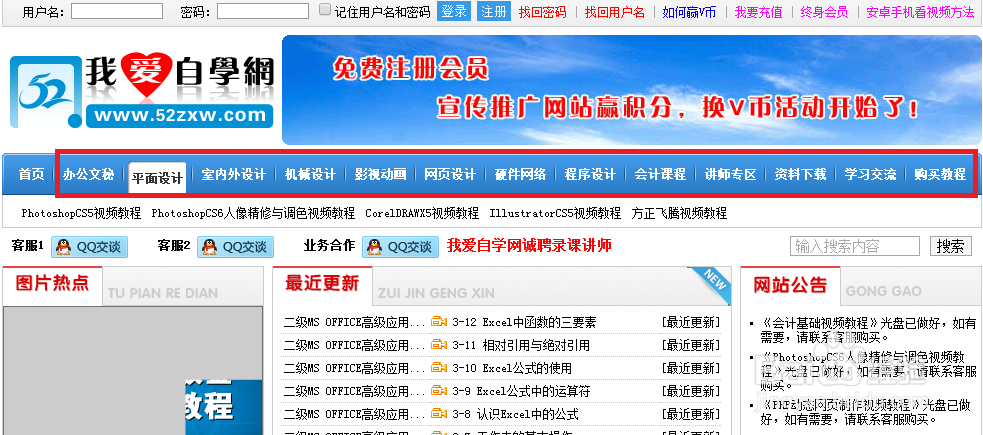
Task: Open the 网页设计 nav tab
Action: click(449, 174)
